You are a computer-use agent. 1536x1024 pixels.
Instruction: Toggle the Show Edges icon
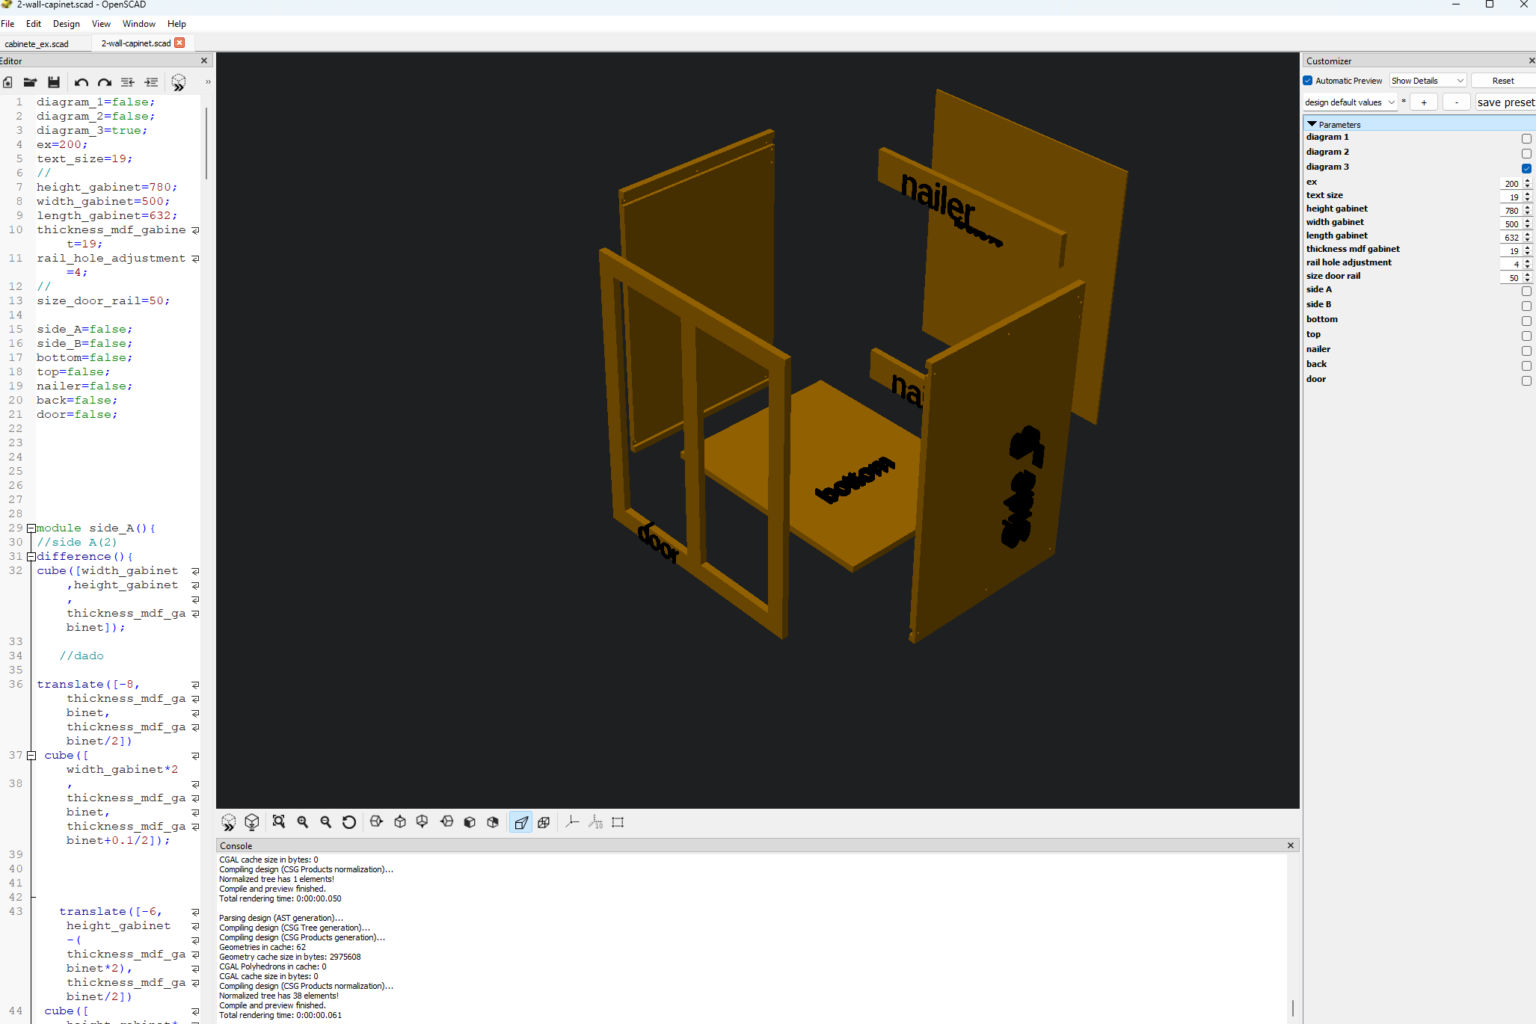point(618,822)
